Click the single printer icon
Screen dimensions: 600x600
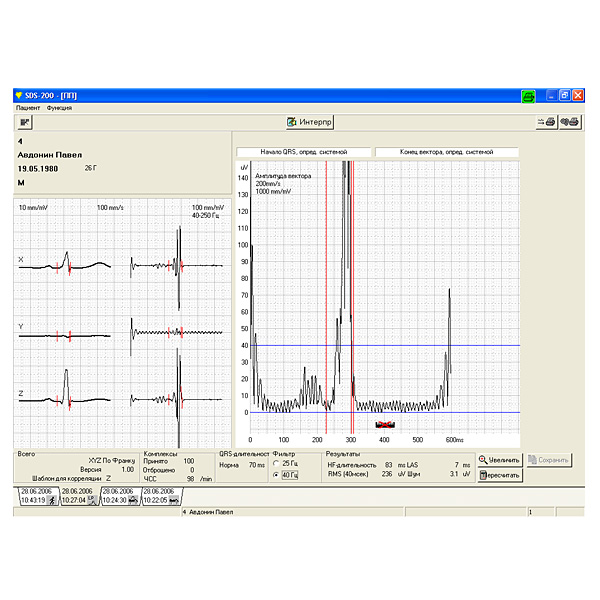(x=548, y=122)
